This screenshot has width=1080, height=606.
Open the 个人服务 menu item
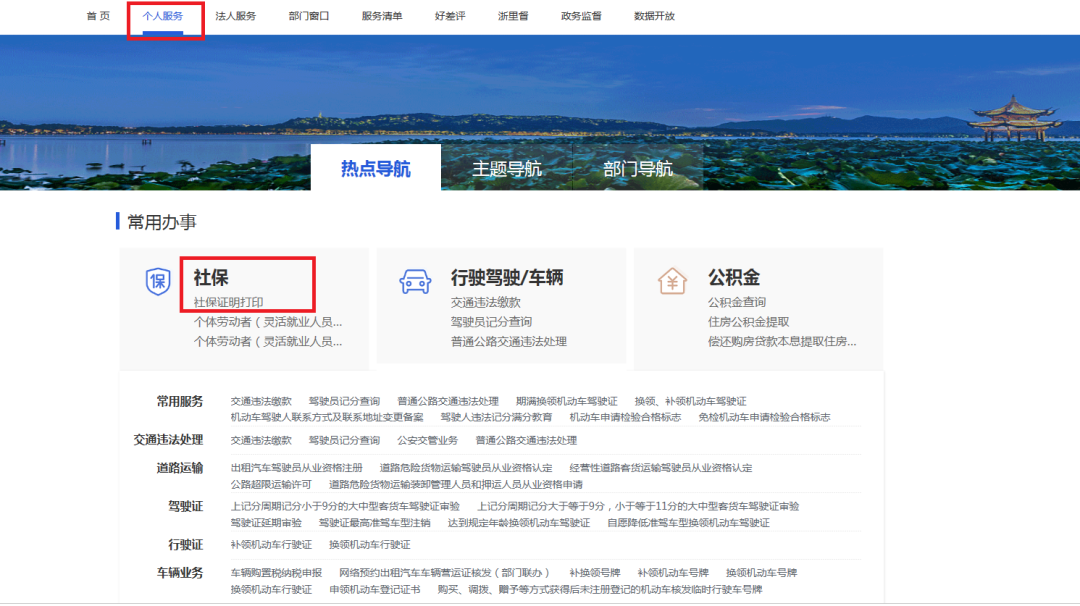(x=163, y=16)
